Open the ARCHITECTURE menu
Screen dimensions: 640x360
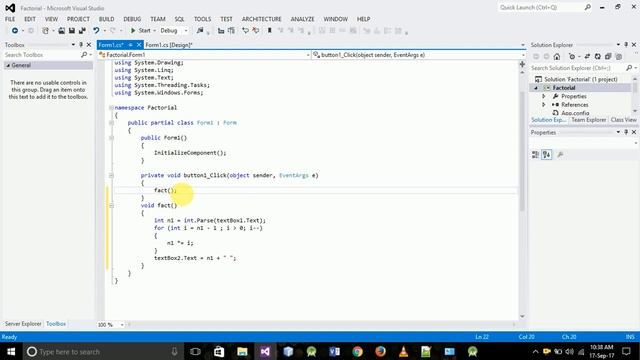click(x=262, y=19)
